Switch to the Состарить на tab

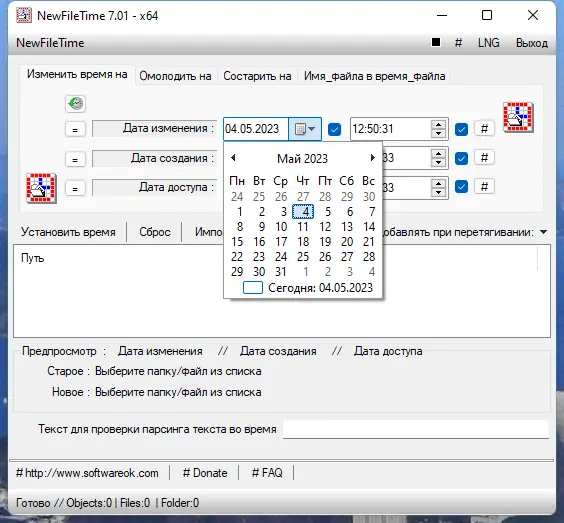[257, 76]
